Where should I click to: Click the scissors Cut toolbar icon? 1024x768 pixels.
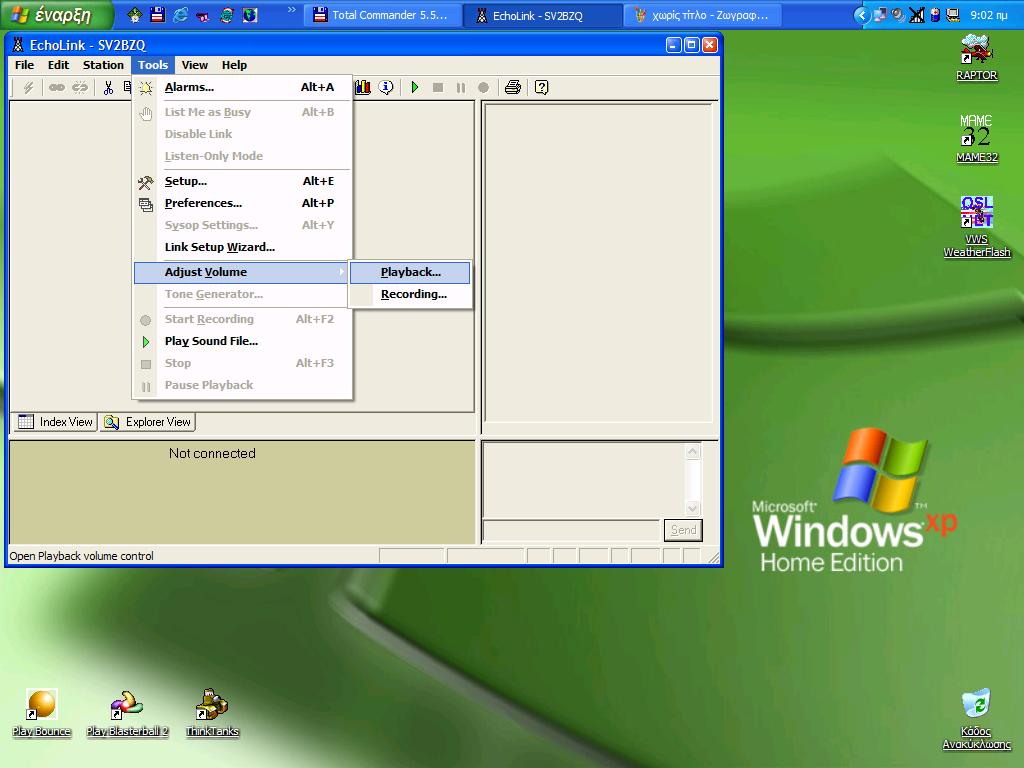pyautogui.click(x=108, y=88)
